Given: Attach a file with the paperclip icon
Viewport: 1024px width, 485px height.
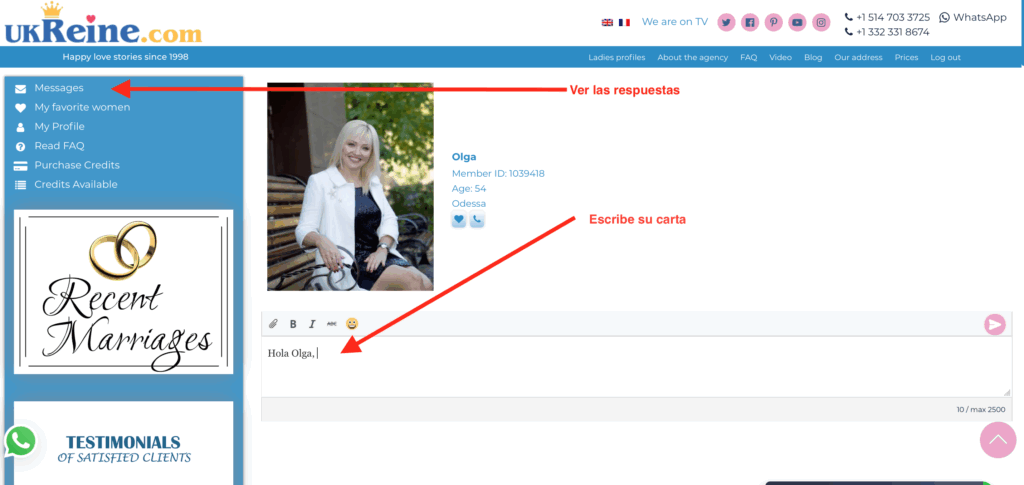Looking at the screenshot, I should click(x=274, y=324).
